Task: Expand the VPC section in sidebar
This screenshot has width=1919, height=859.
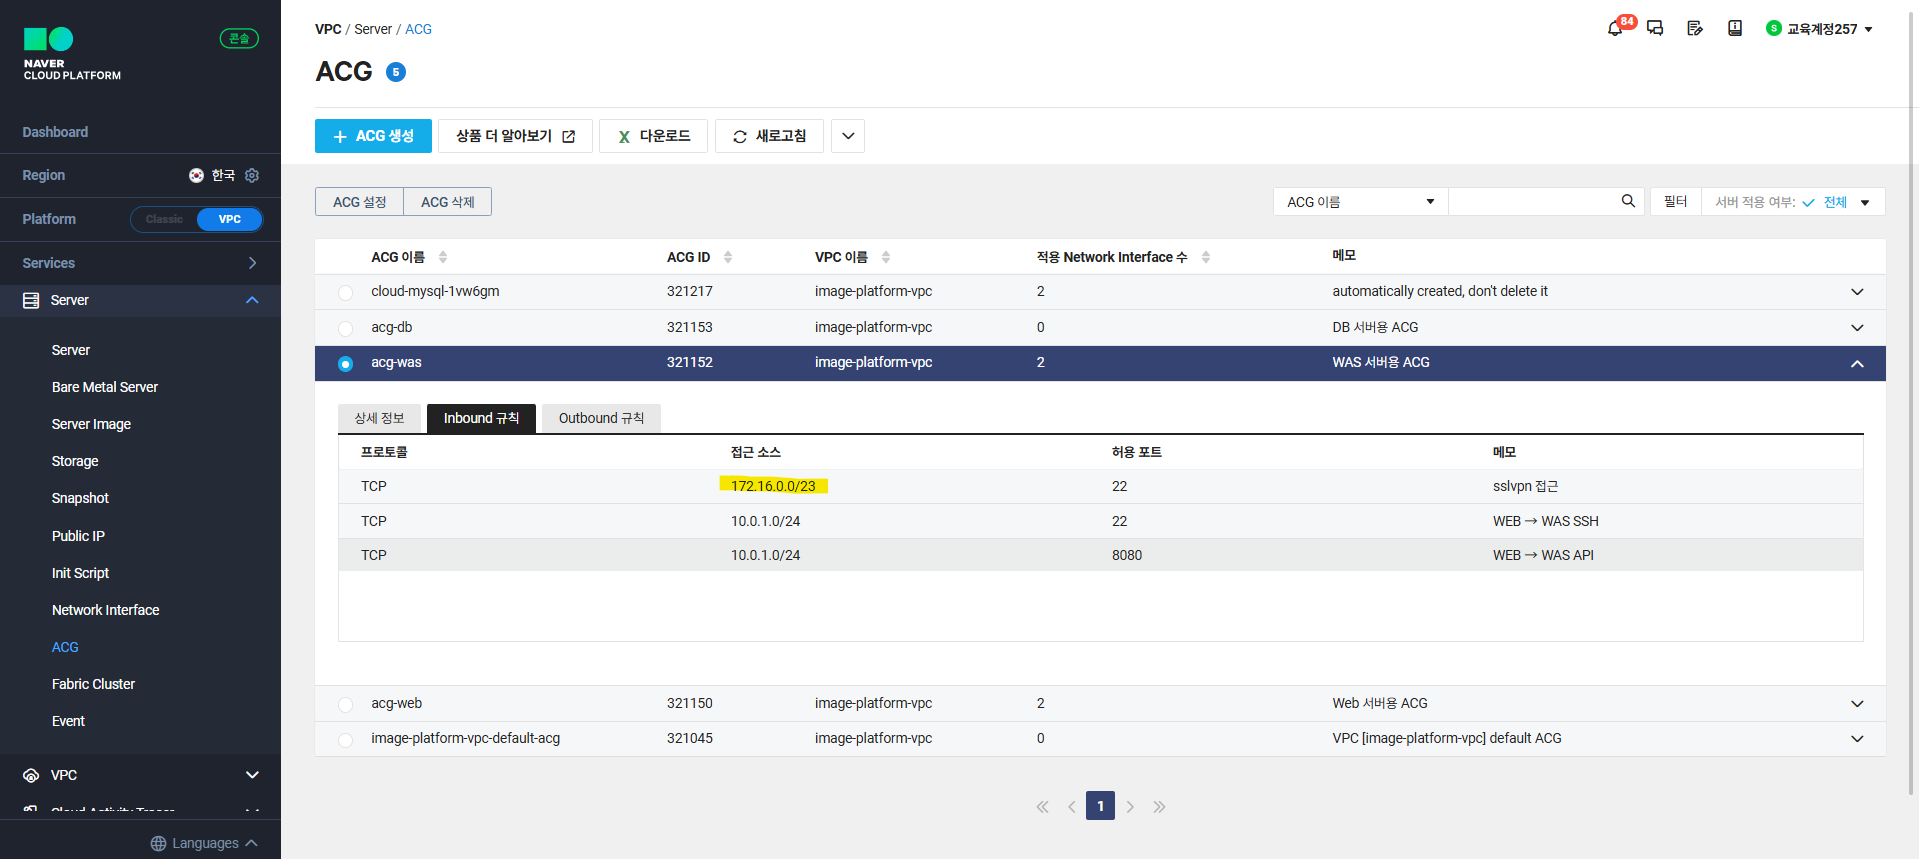Action: 140,775
